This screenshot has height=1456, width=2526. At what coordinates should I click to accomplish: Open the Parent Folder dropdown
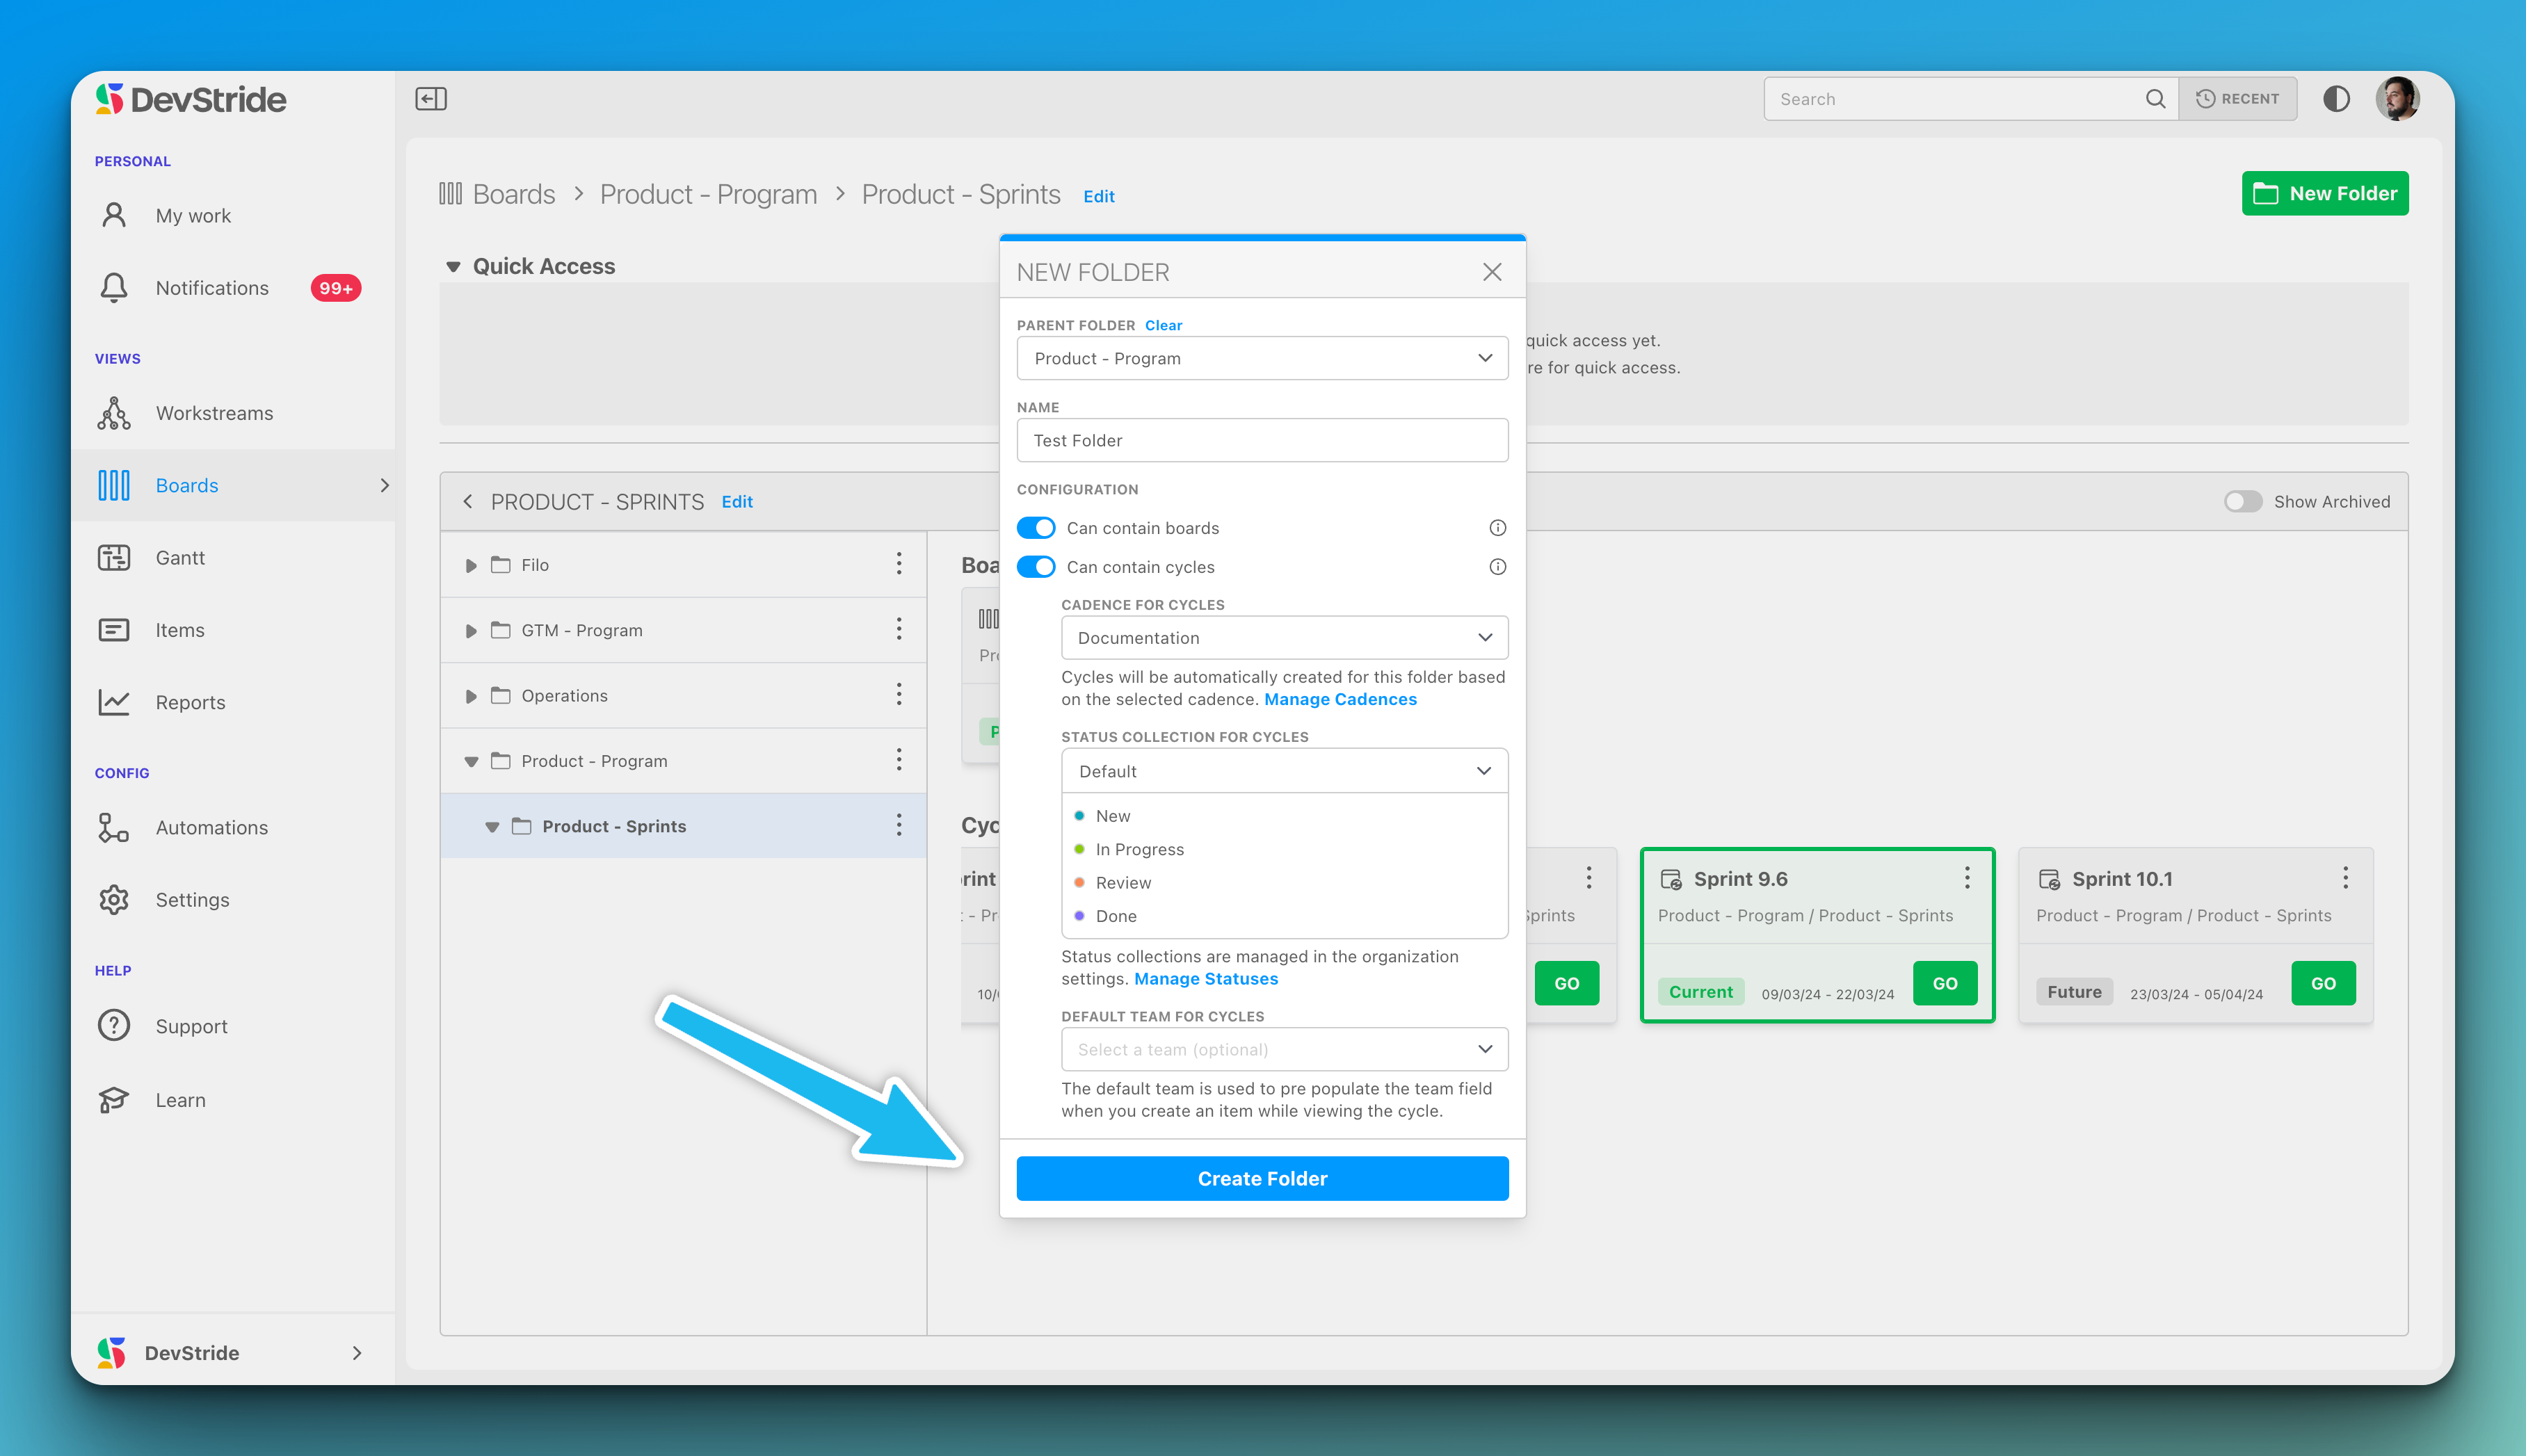pos(1262,357)
